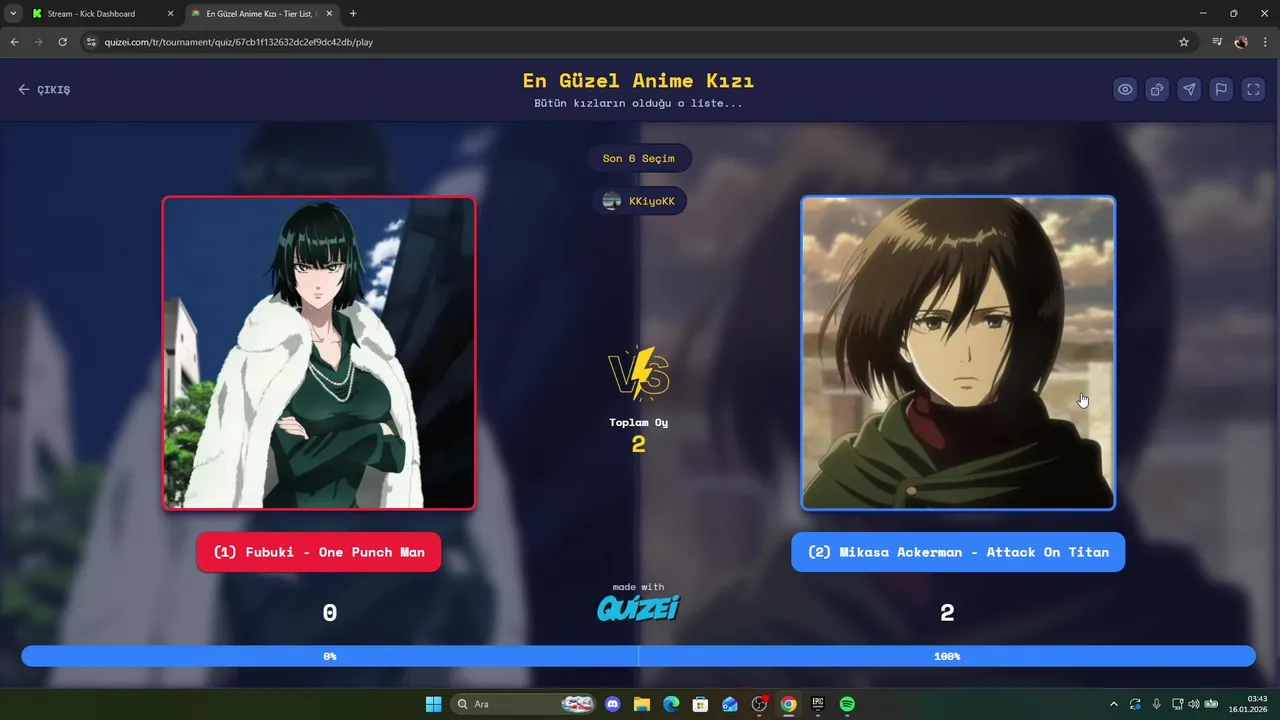Click the Toplam Oy total votes label

coord(638,422)
